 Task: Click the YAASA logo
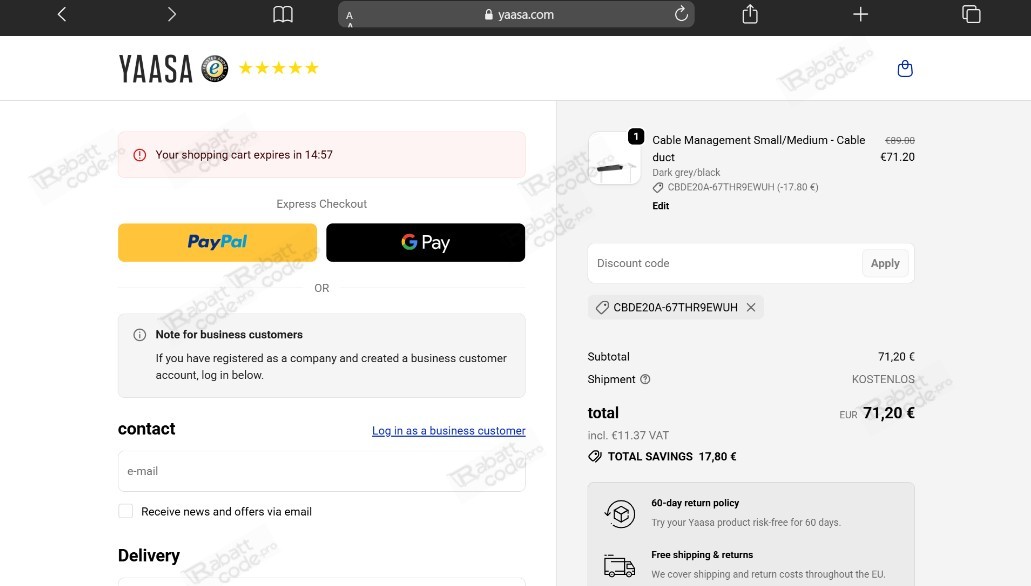[x=156, y=69]
